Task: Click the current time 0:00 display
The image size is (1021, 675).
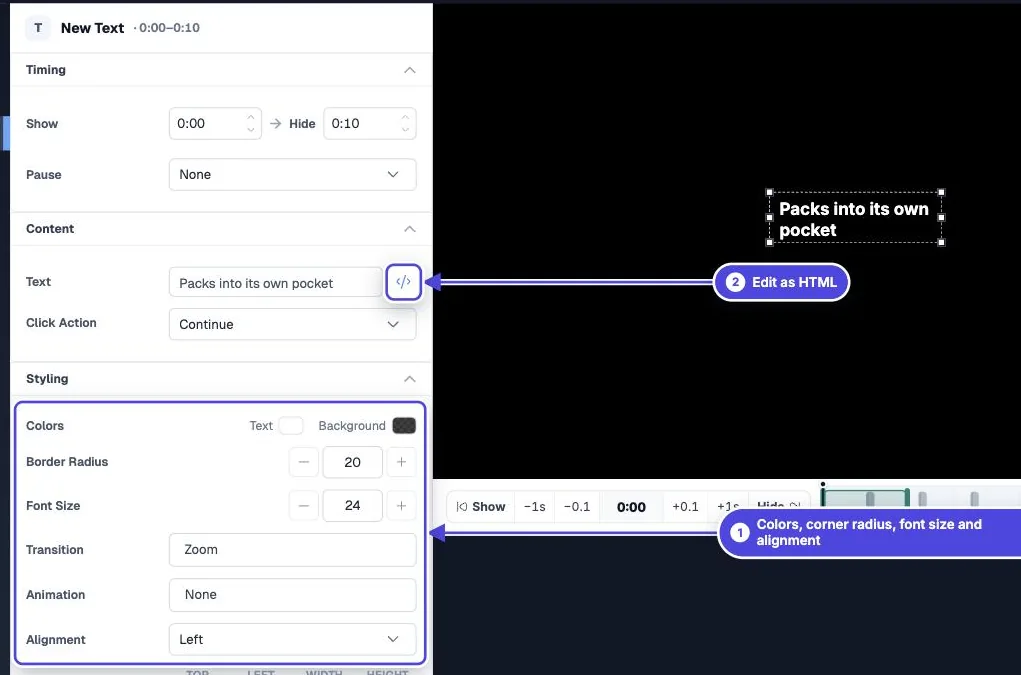Action: click(631, 507)
